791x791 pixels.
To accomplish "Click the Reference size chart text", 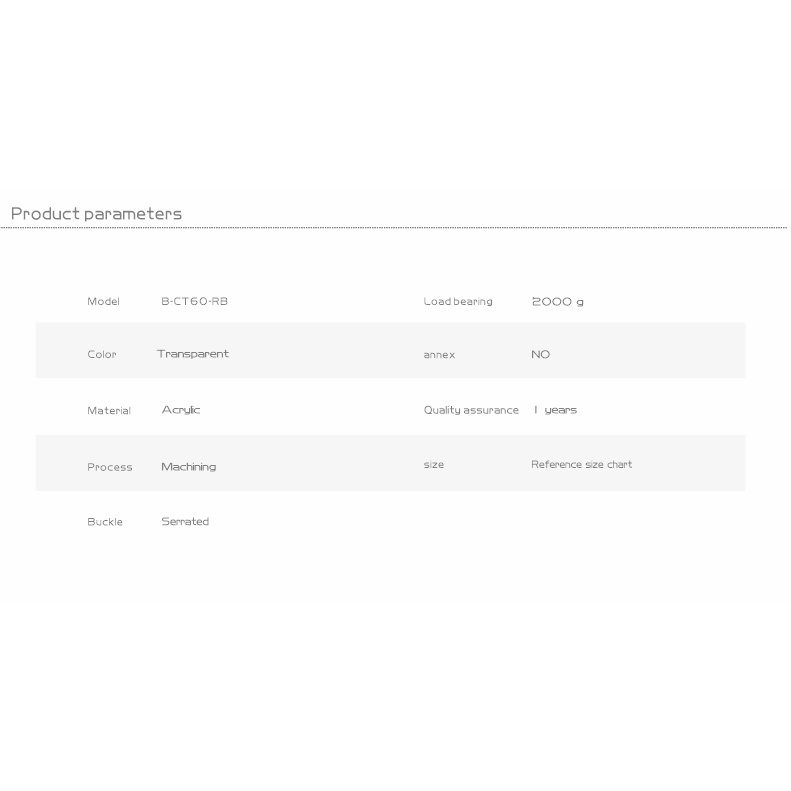I will (581, 464).
